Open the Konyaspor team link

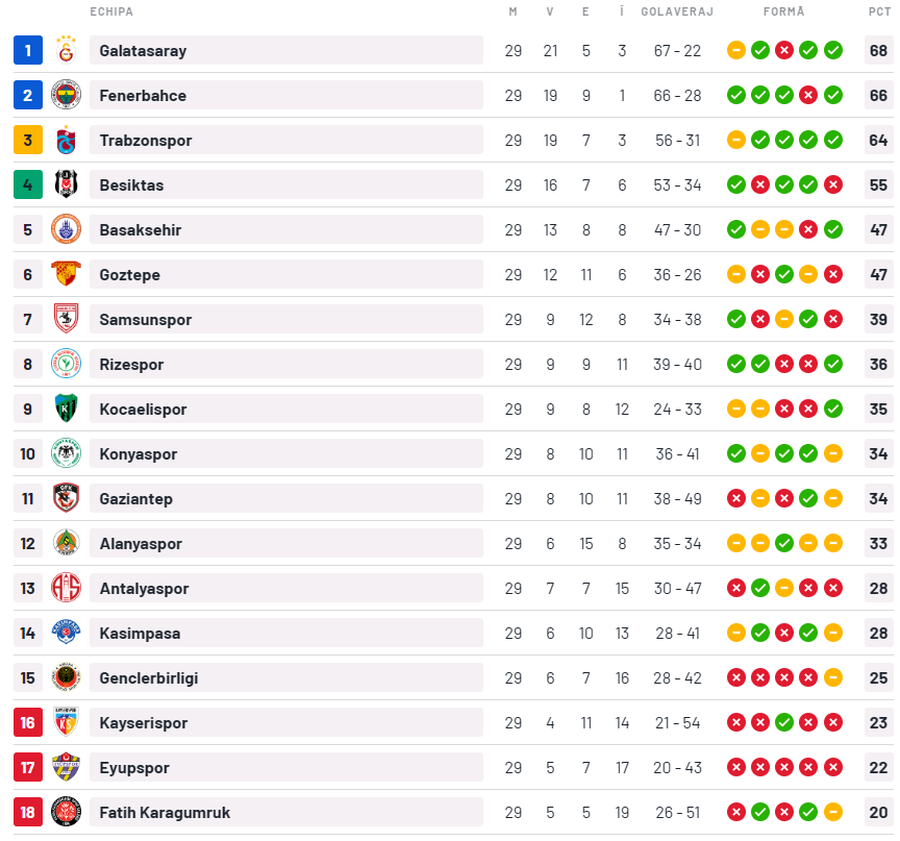[137, 454]
